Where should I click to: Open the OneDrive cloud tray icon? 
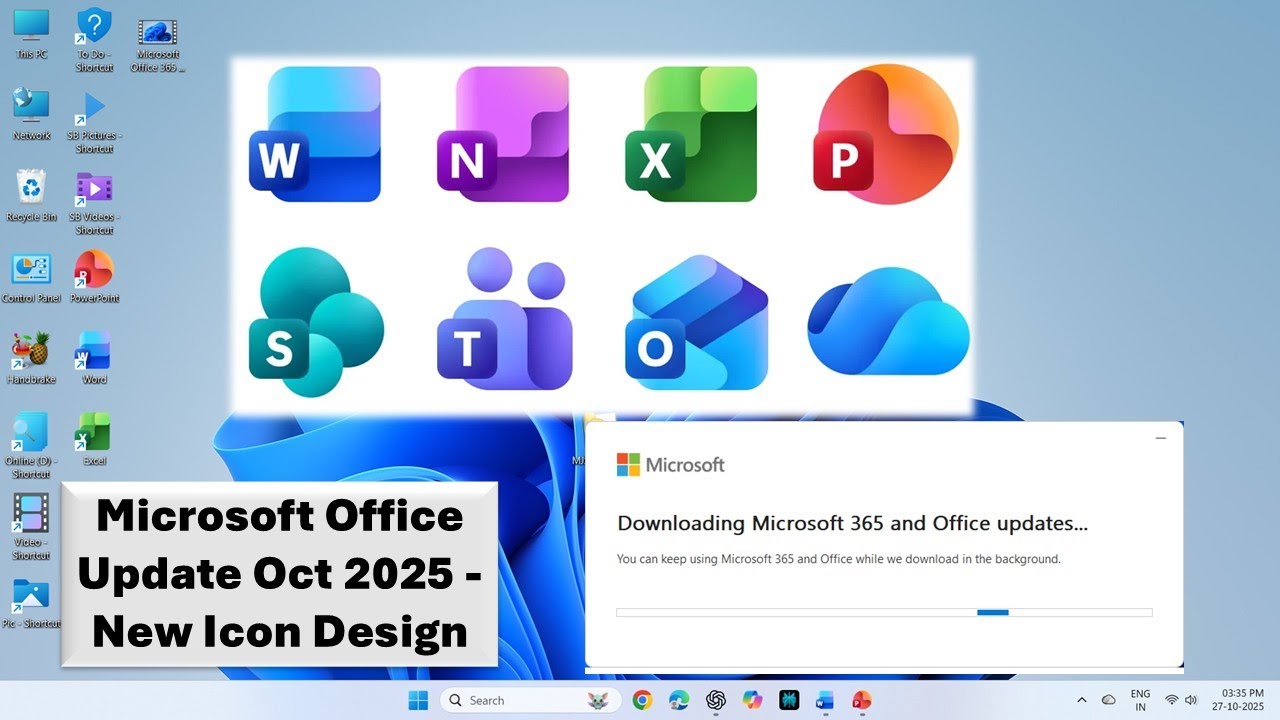[1108, 700]
